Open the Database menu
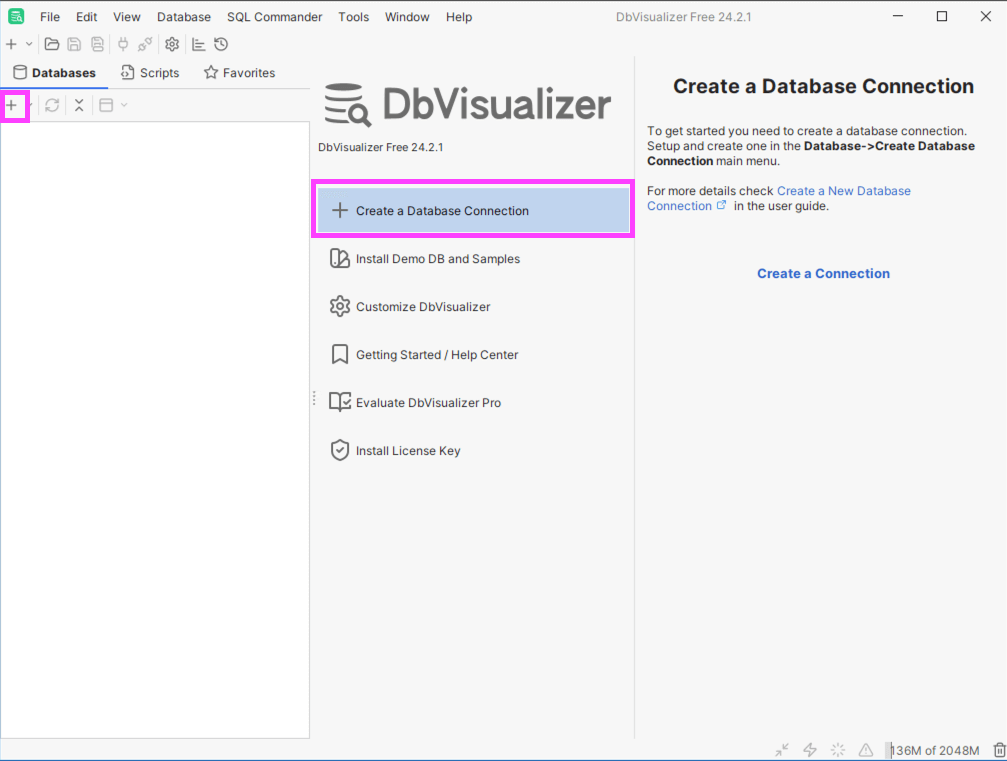The width and height of the screenshot is (1007, 761). (184, 17)
